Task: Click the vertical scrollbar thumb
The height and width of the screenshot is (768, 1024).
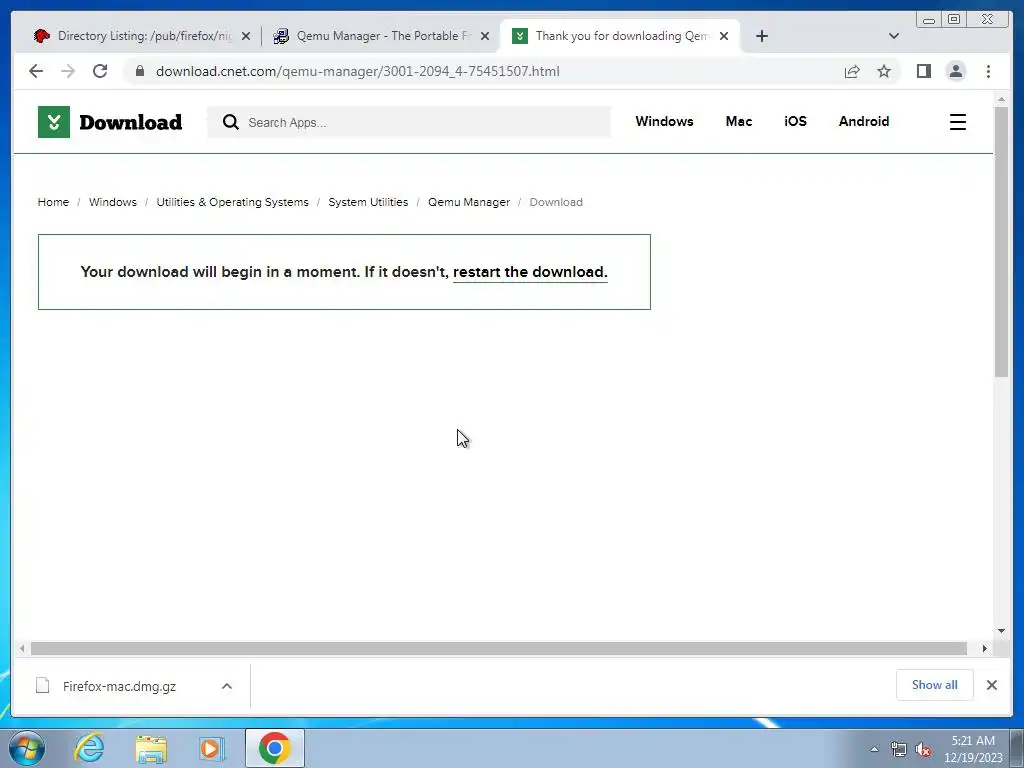Action: [1001, 242]
